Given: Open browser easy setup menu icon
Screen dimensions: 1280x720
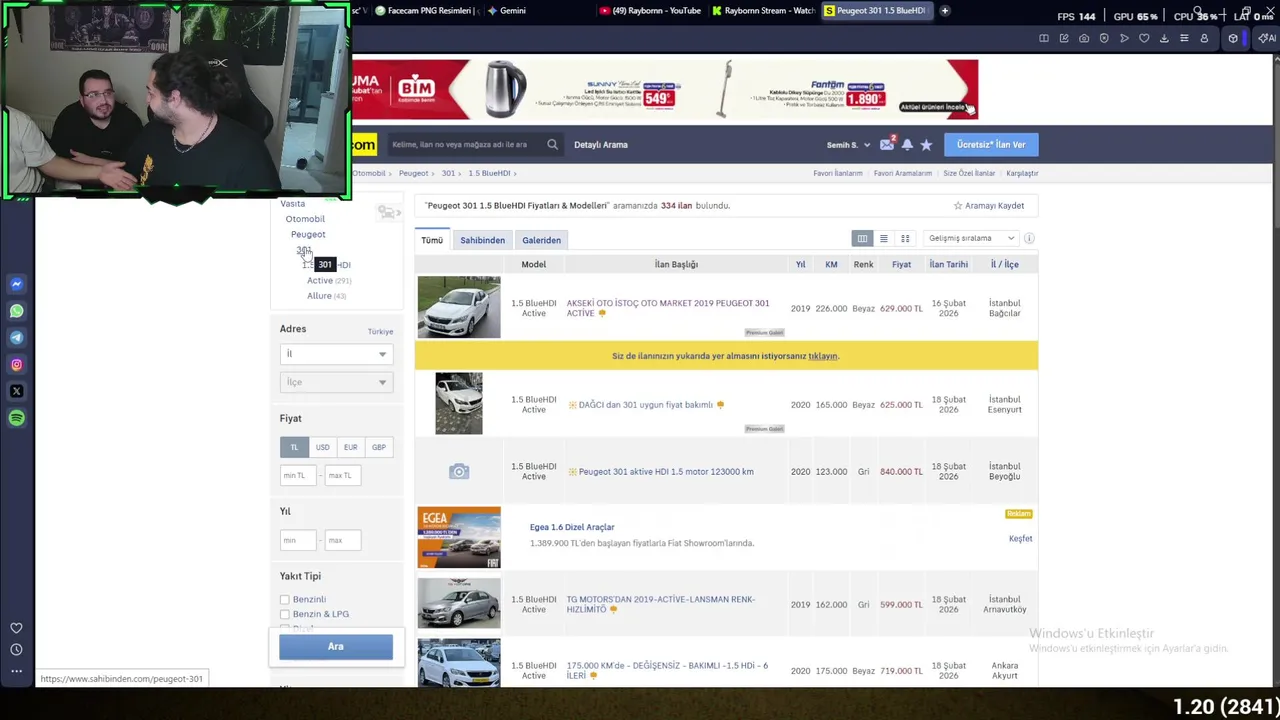Looking at the screenshot, I should click(x=1184, y=38).
